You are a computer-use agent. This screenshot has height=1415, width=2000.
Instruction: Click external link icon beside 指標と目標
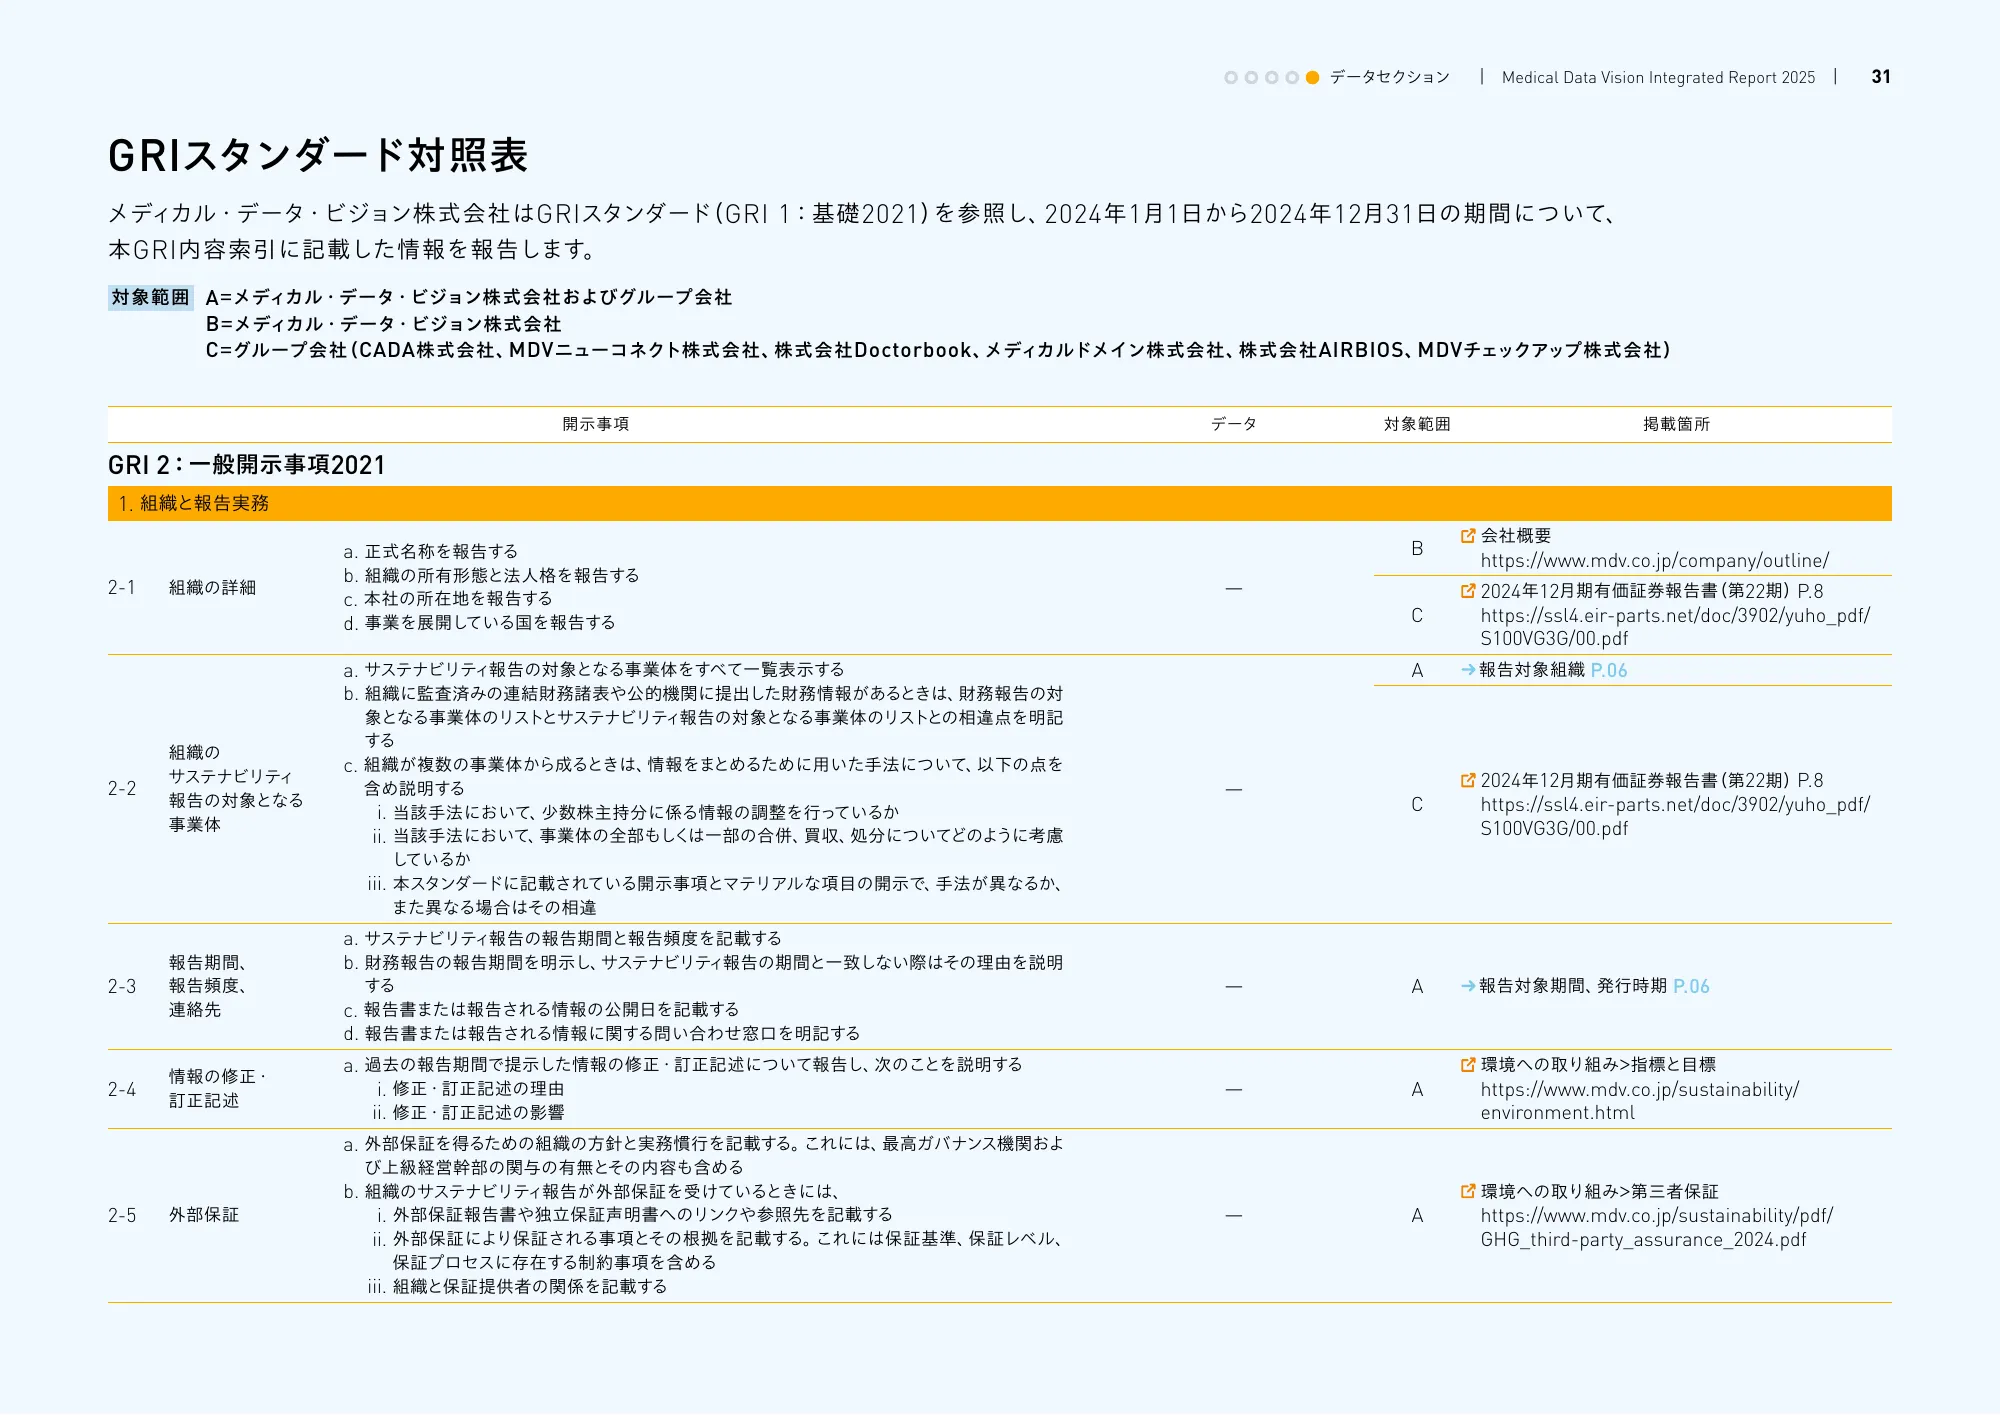pos(1467,1065)
